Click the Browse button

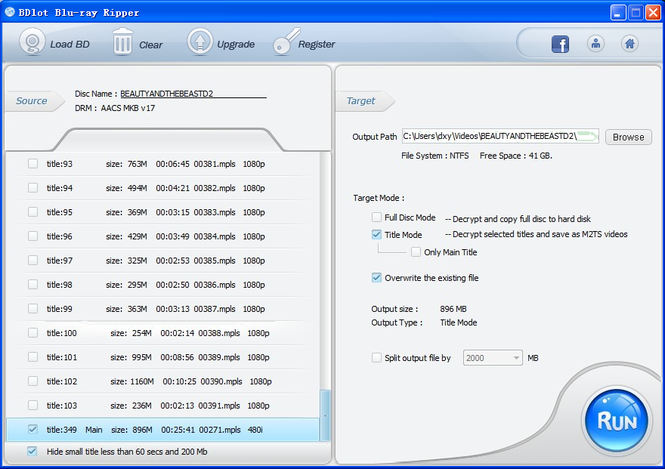point(628,137)
